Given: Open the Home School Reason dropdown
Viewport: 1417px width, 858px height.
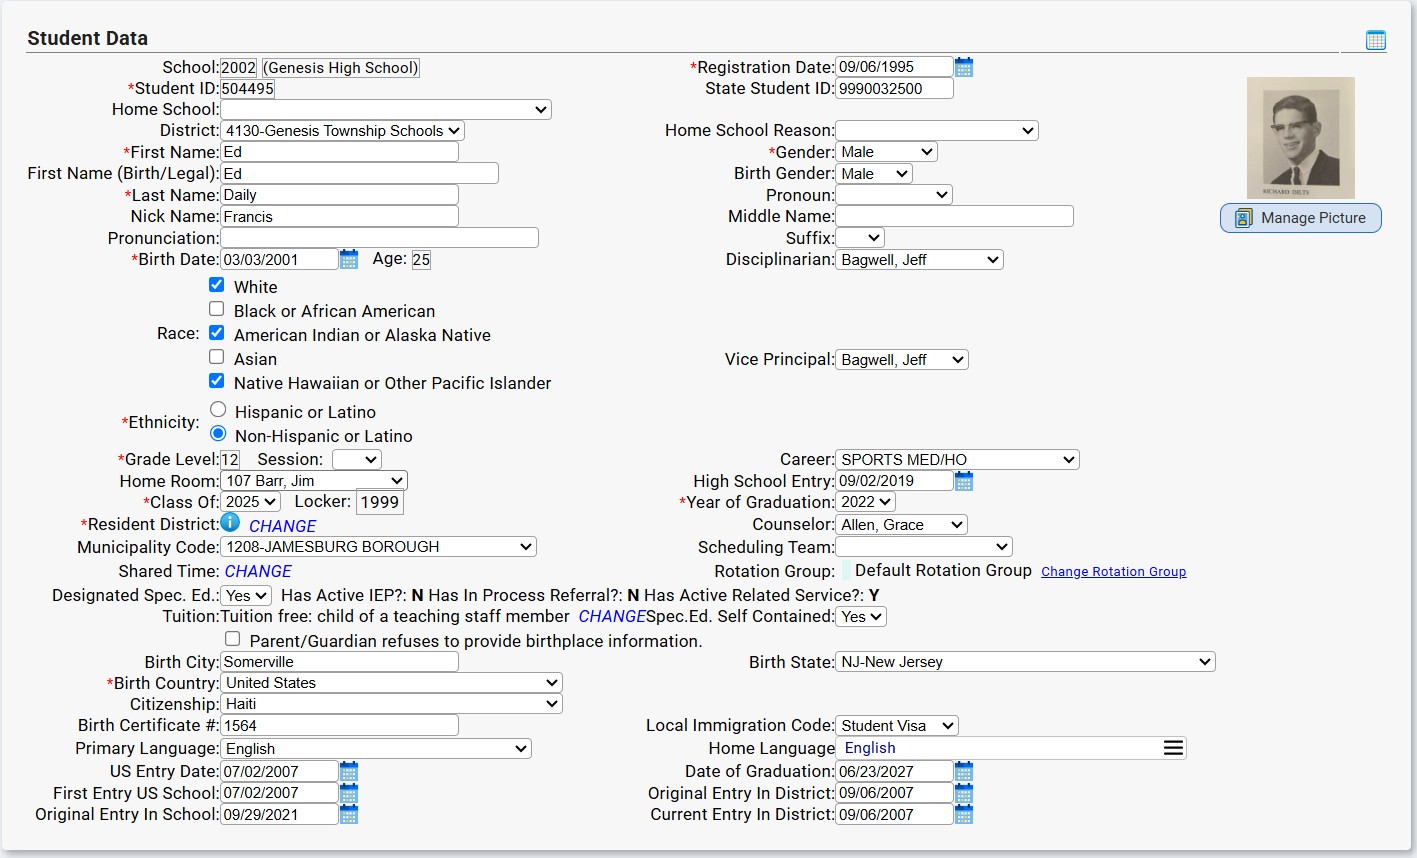Looking at the screenshot, I should pos(937,131).
